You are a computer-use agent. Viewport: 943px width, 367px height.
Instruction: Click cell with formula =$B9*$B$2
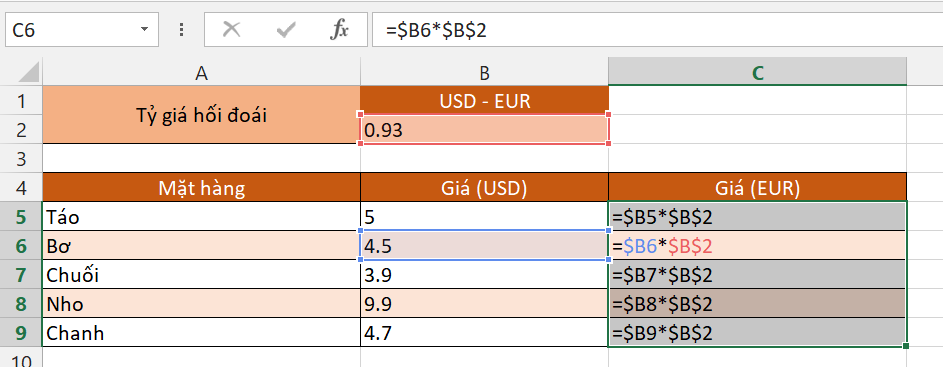[757, 333]
